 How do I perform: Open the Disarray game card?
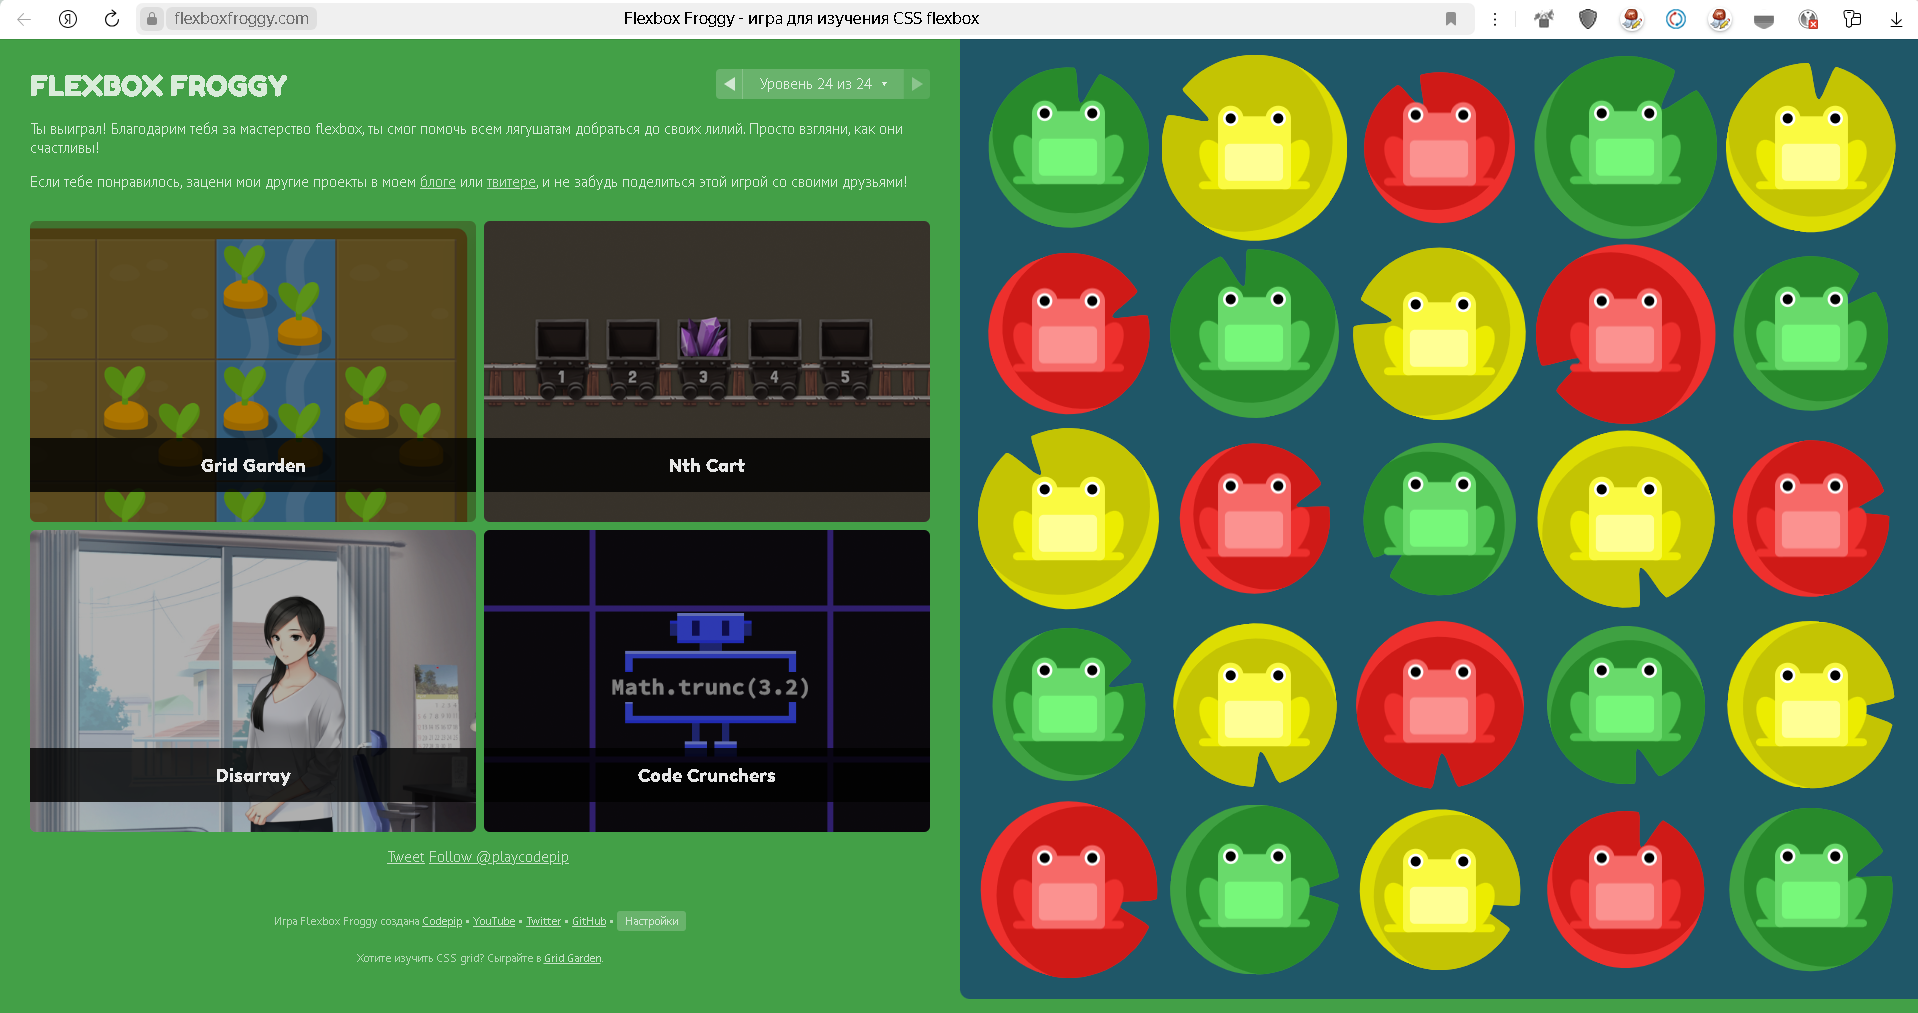(x=253, y=681)
